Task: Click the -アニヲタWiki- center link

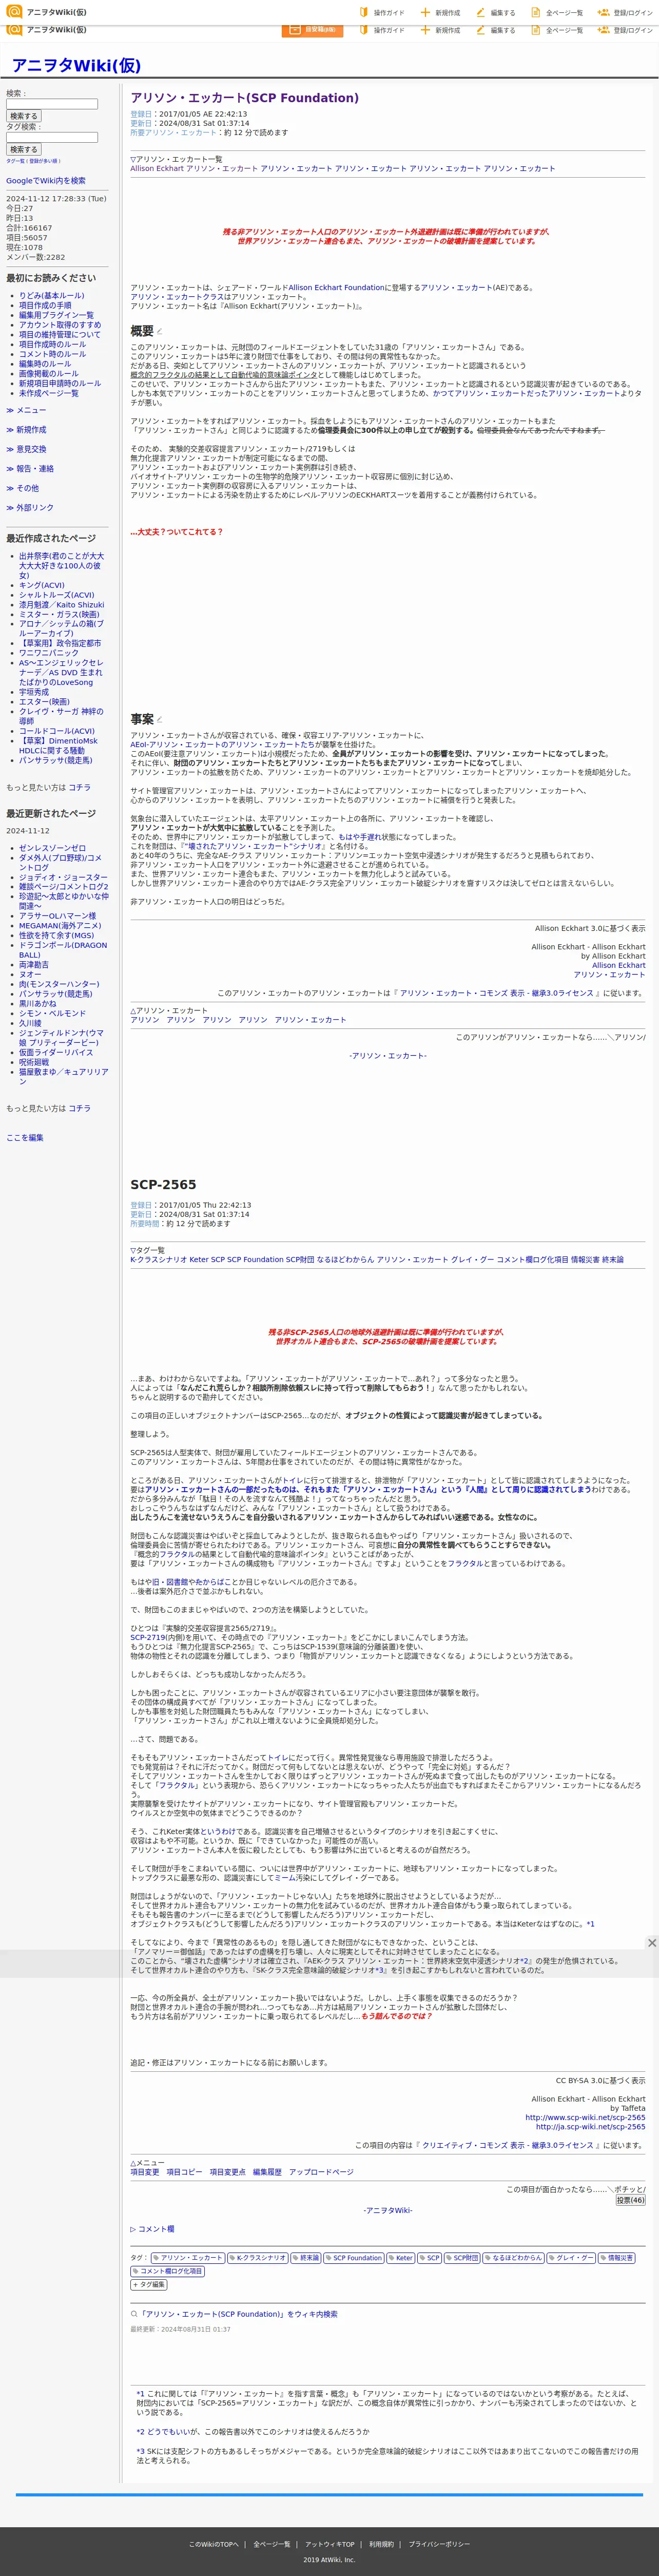Action: coord(388,2210)
